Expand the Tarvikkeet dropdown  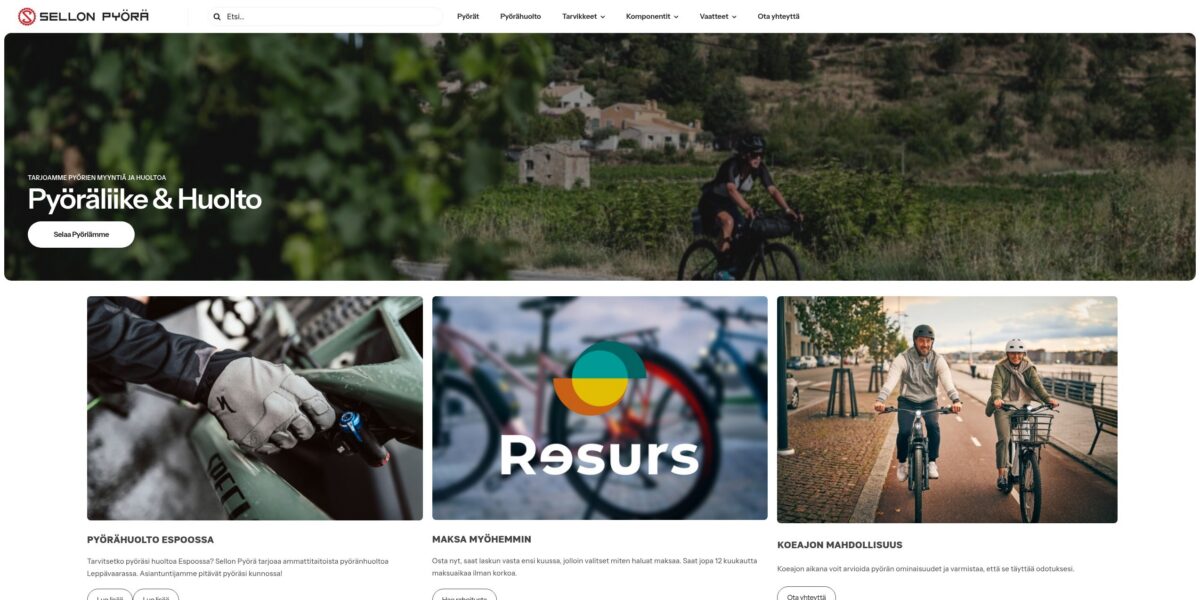point(583,16)
